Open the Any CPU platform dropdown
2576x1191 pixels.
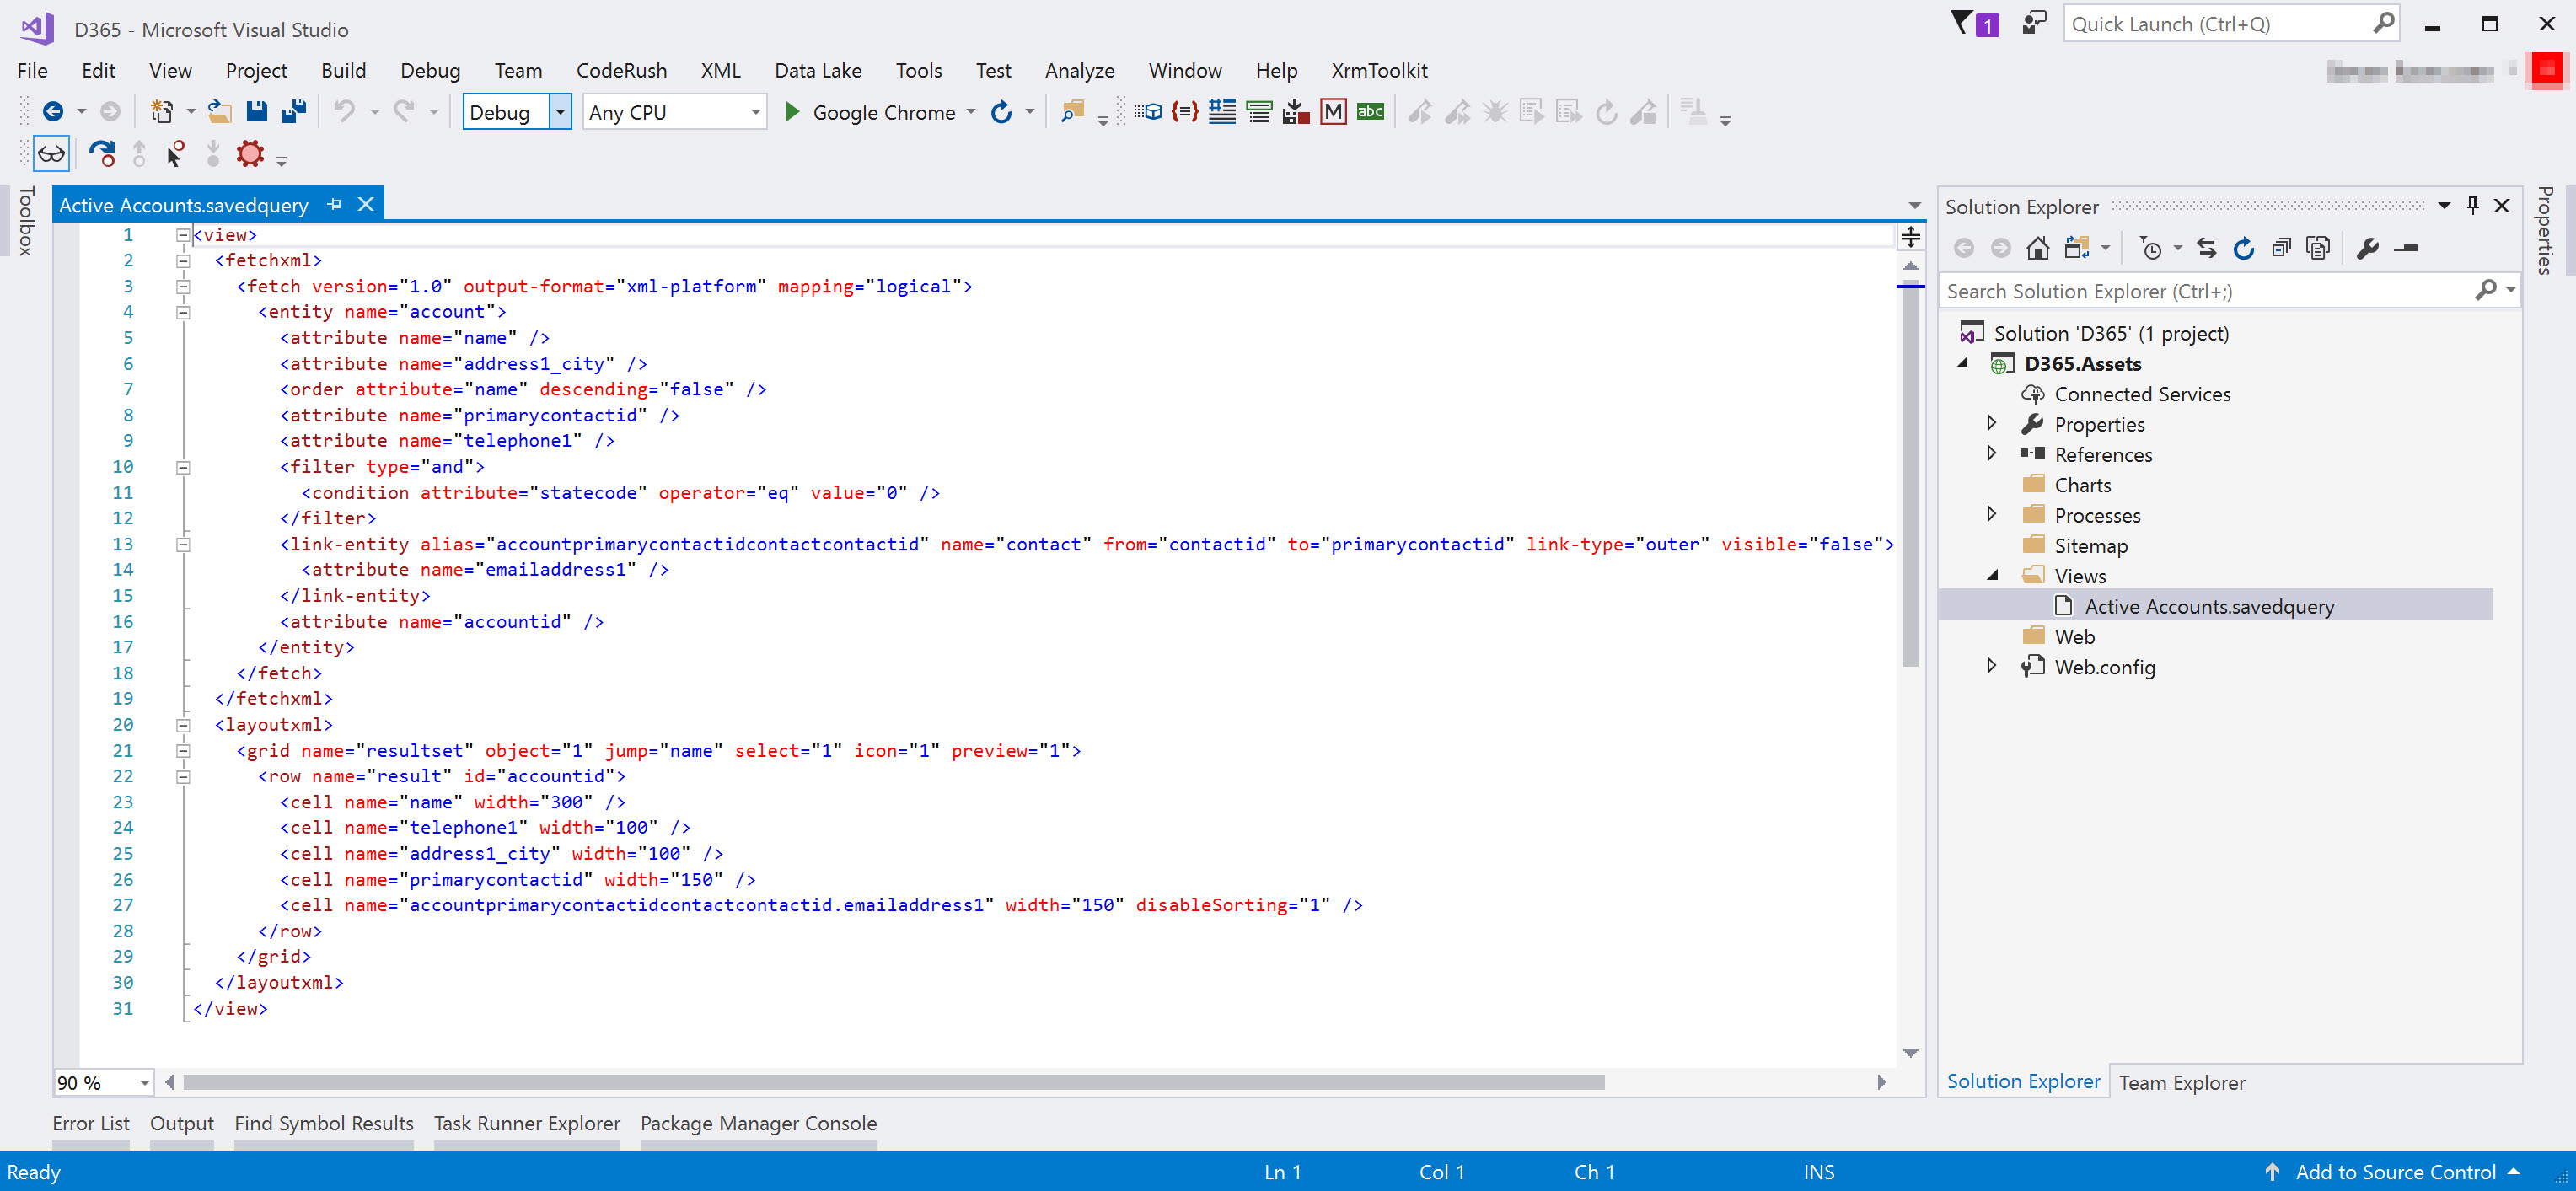(x=756, y=112)
